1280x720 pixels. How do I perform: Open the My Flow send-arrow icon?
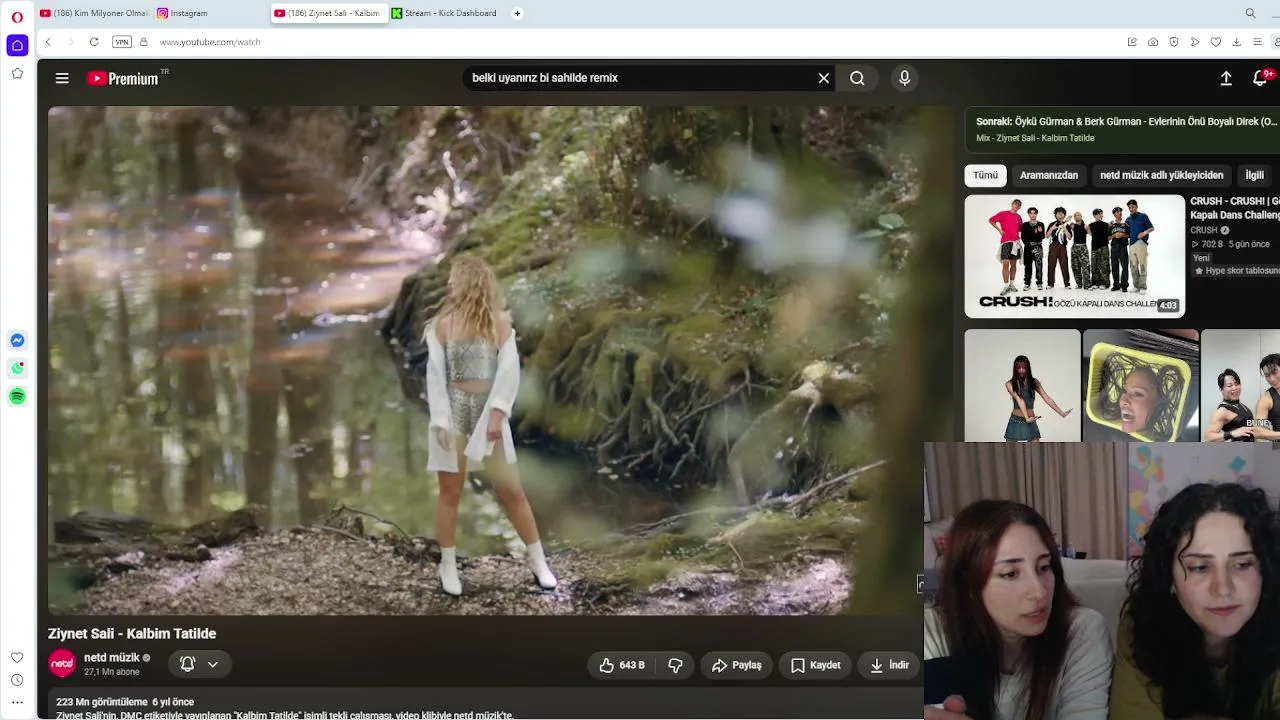tap(1195, 42)
